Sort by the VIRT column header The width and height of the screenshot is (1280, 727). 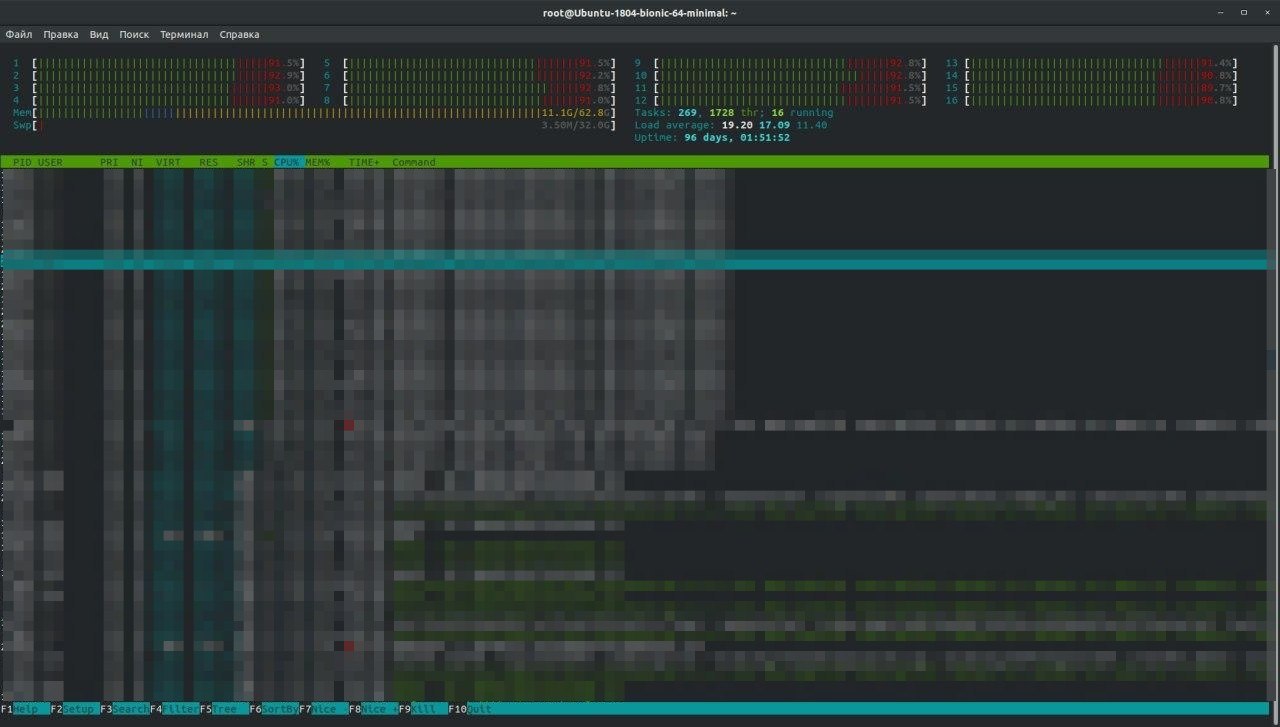[168, 162]
